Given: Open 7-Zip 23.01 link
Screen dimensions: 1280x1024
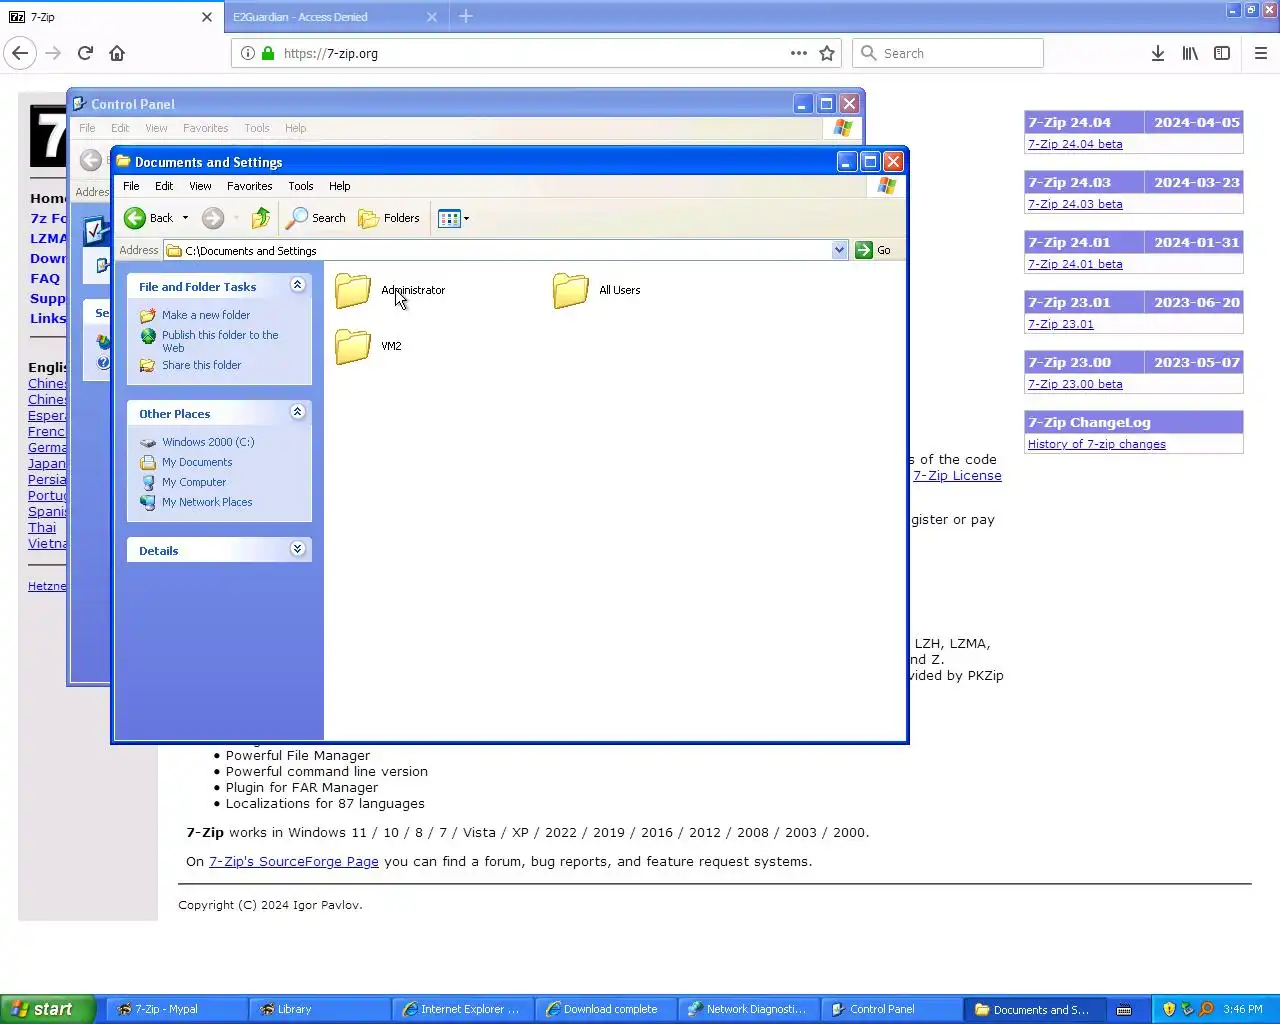Looking at the screenshot, I should 1061,324.
